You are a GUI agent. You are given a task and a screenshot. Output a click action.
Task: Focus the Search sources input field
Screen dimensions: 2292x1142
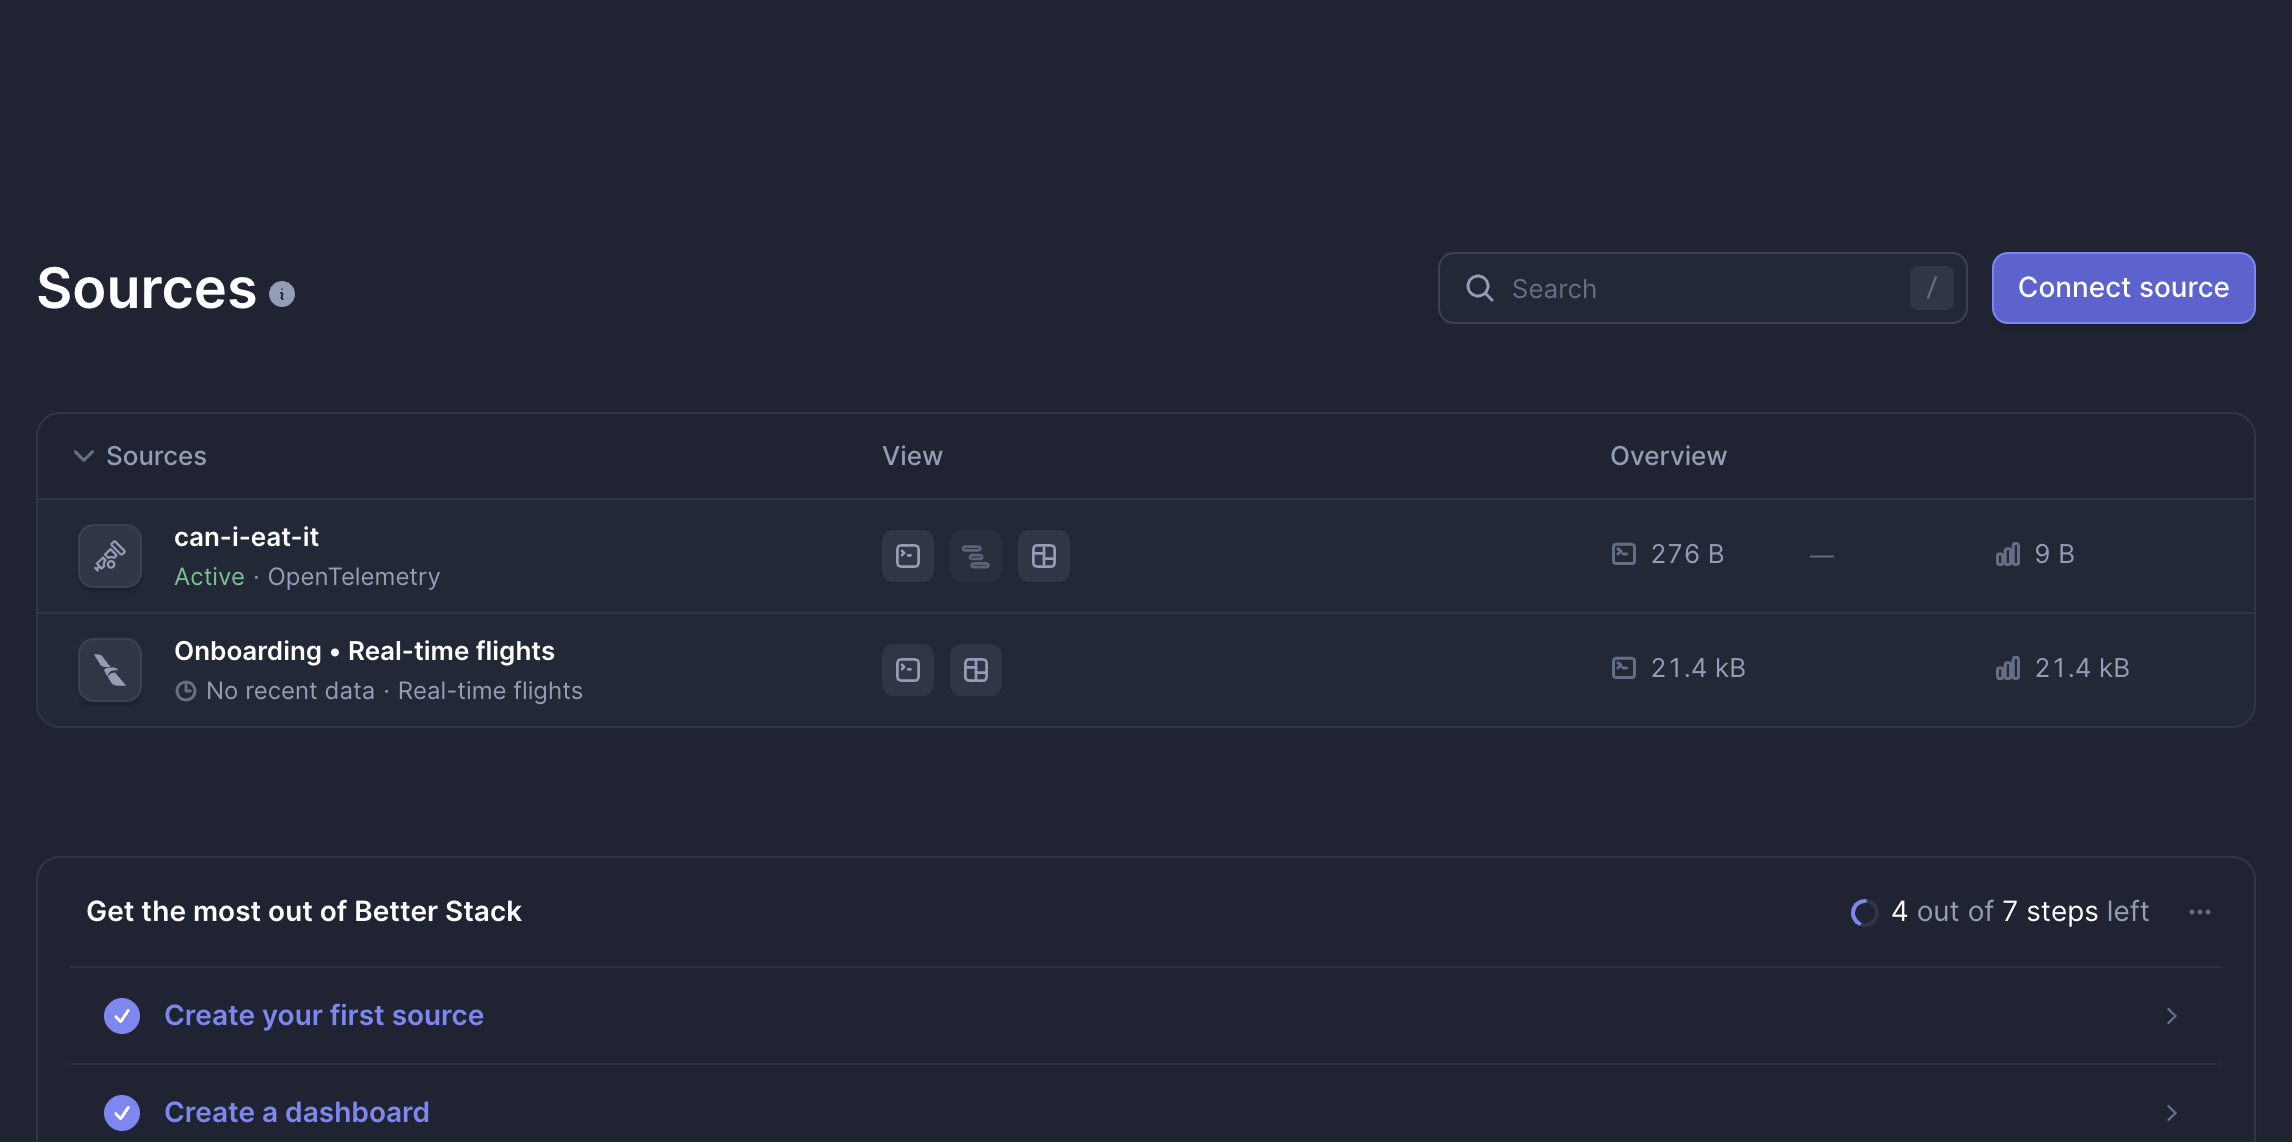(1702, 288)
